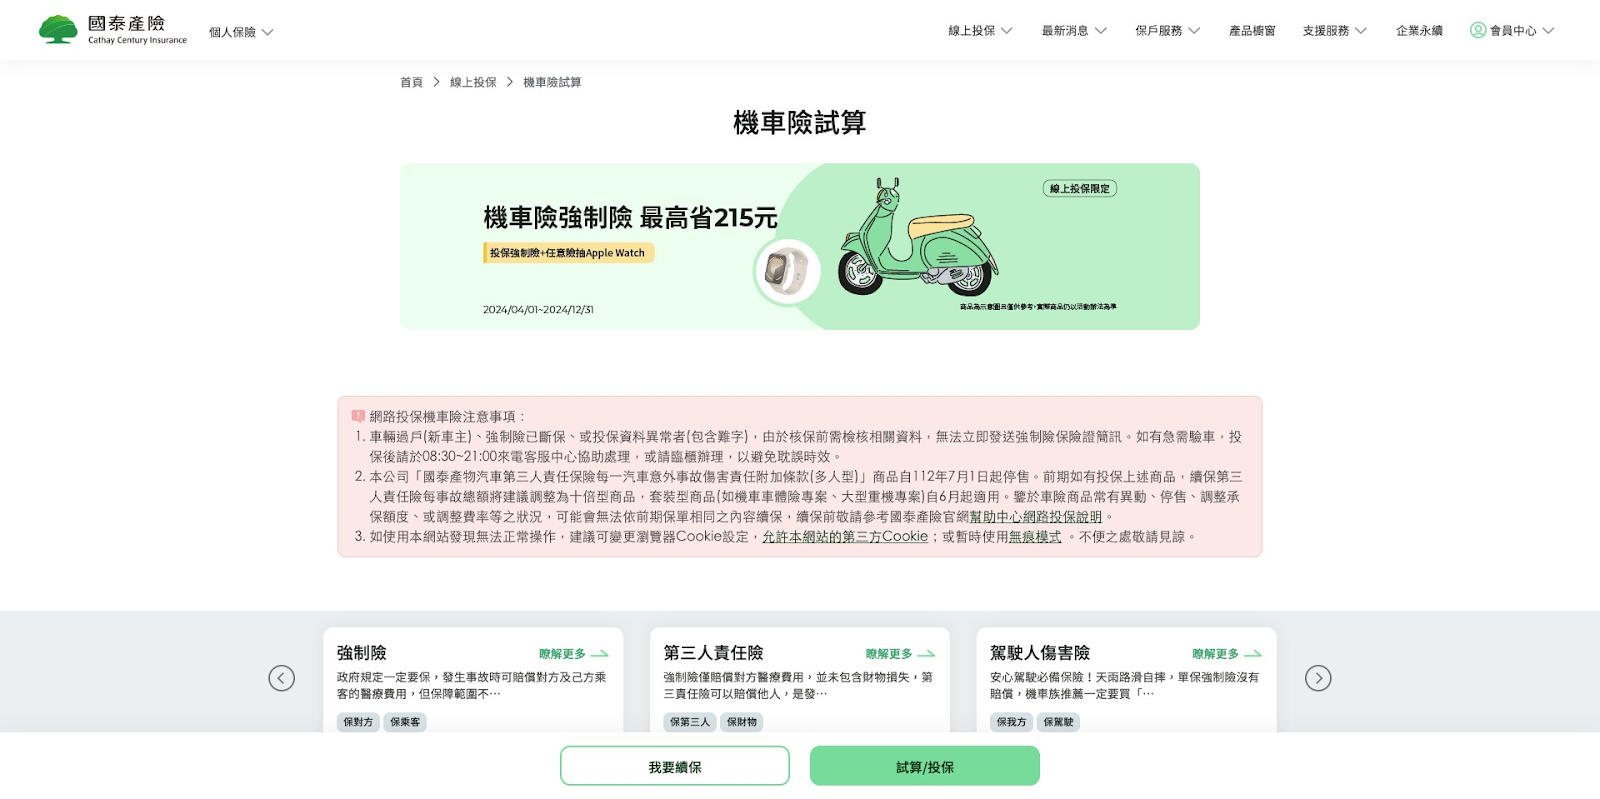1600x799 pixels.
Task: Expand the 個人保險 dropdown
Action: (241, 32)
